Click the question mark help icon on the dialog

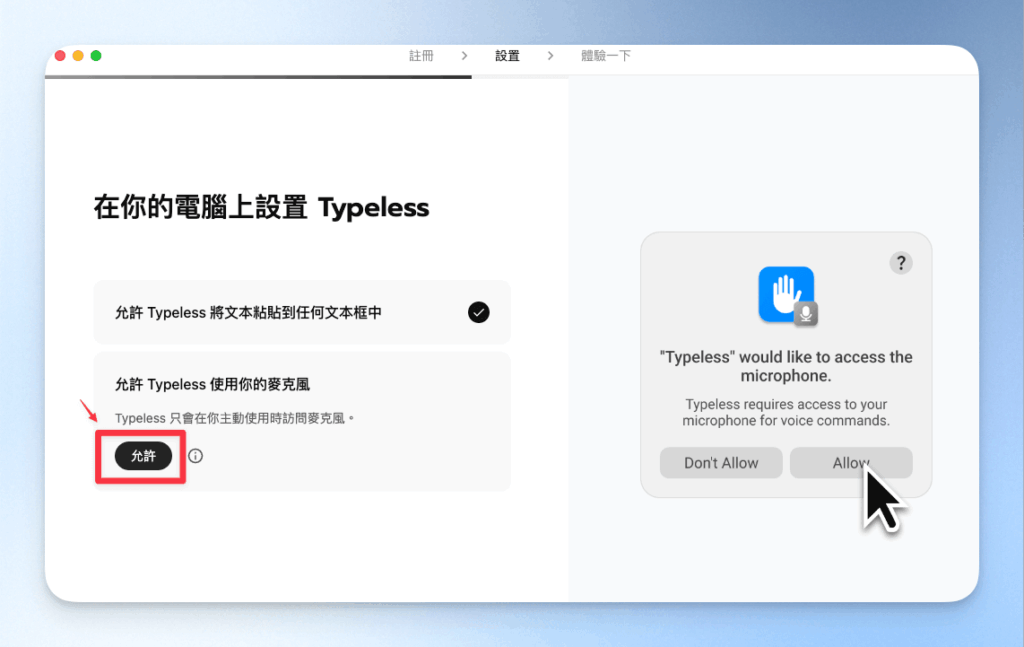click(901, 263)
